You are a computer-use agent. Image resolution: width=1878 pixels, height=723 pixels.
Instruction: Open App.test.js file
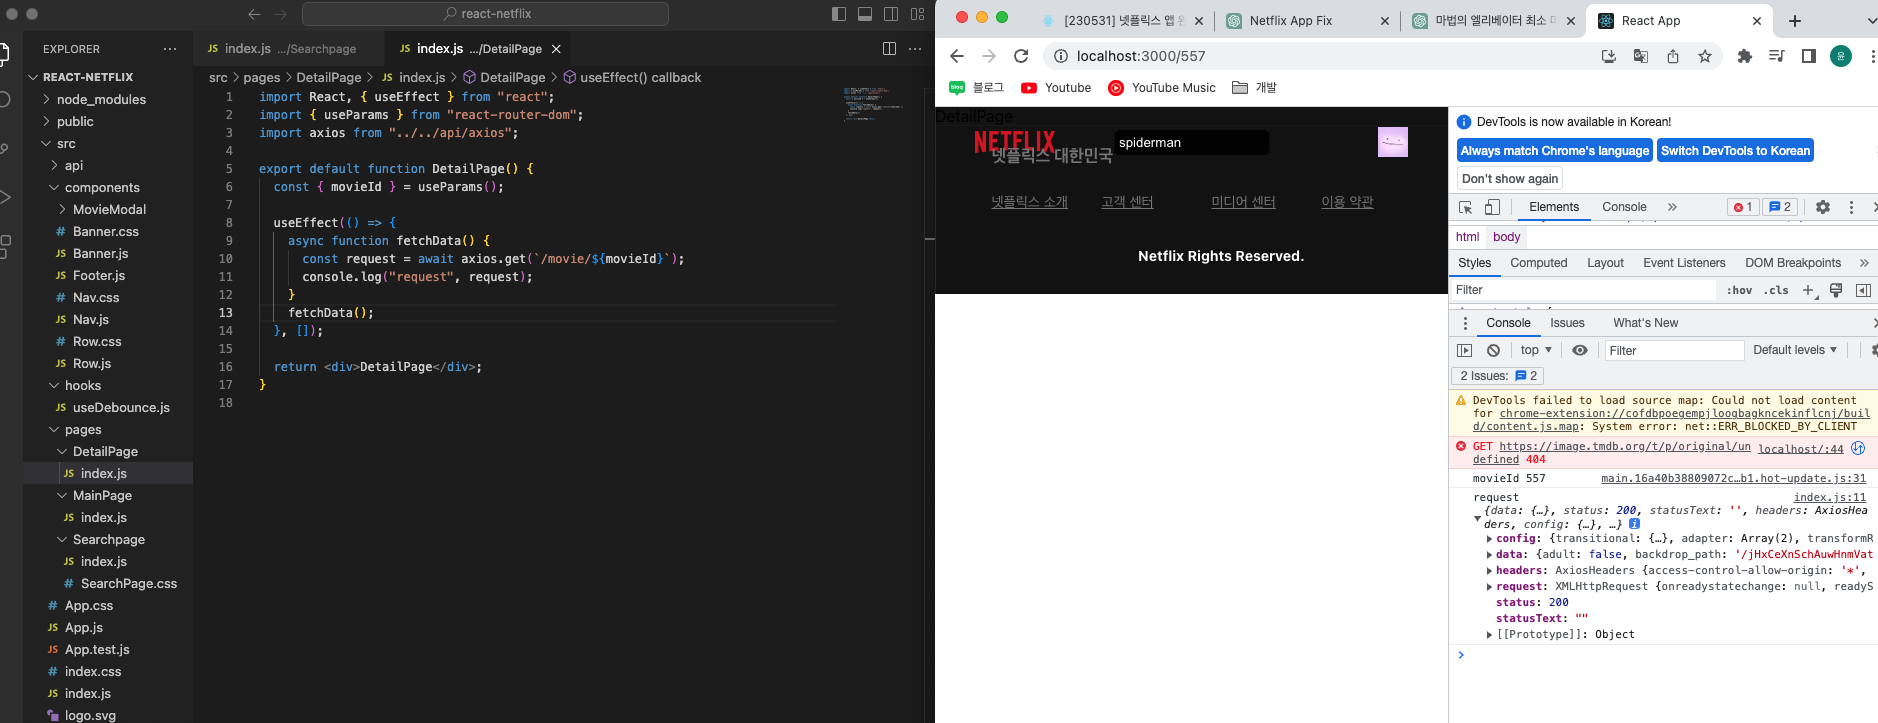[97, 649]
